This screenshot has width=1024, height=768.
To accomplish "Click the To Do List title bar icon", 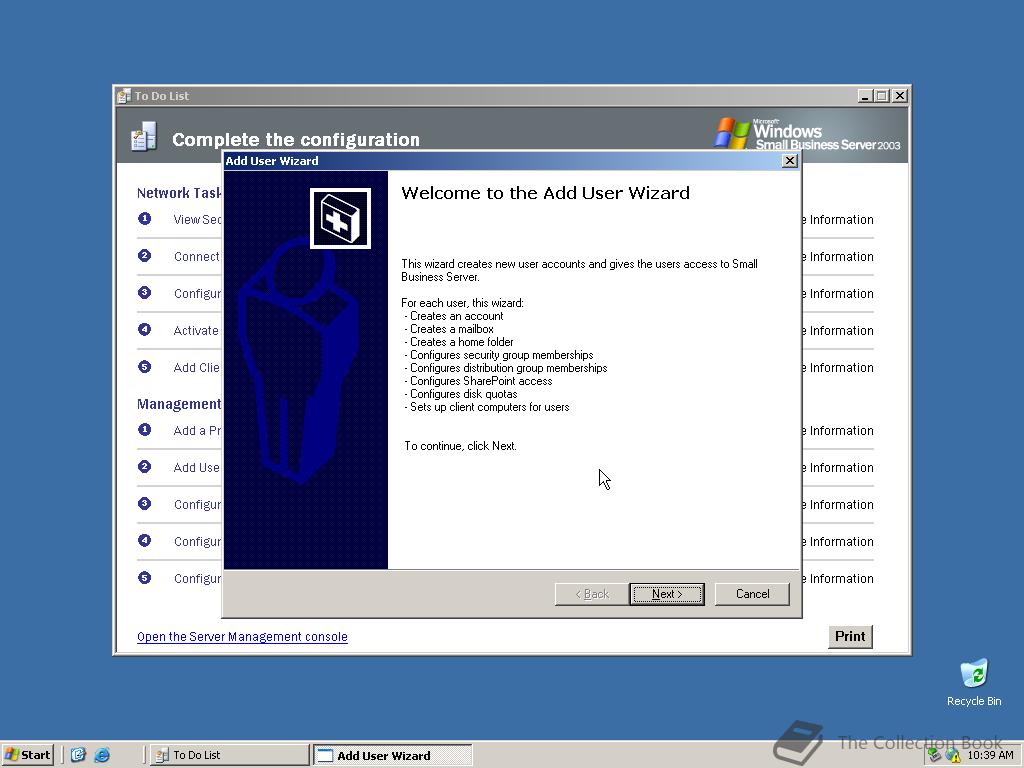I will coord(124,96).
